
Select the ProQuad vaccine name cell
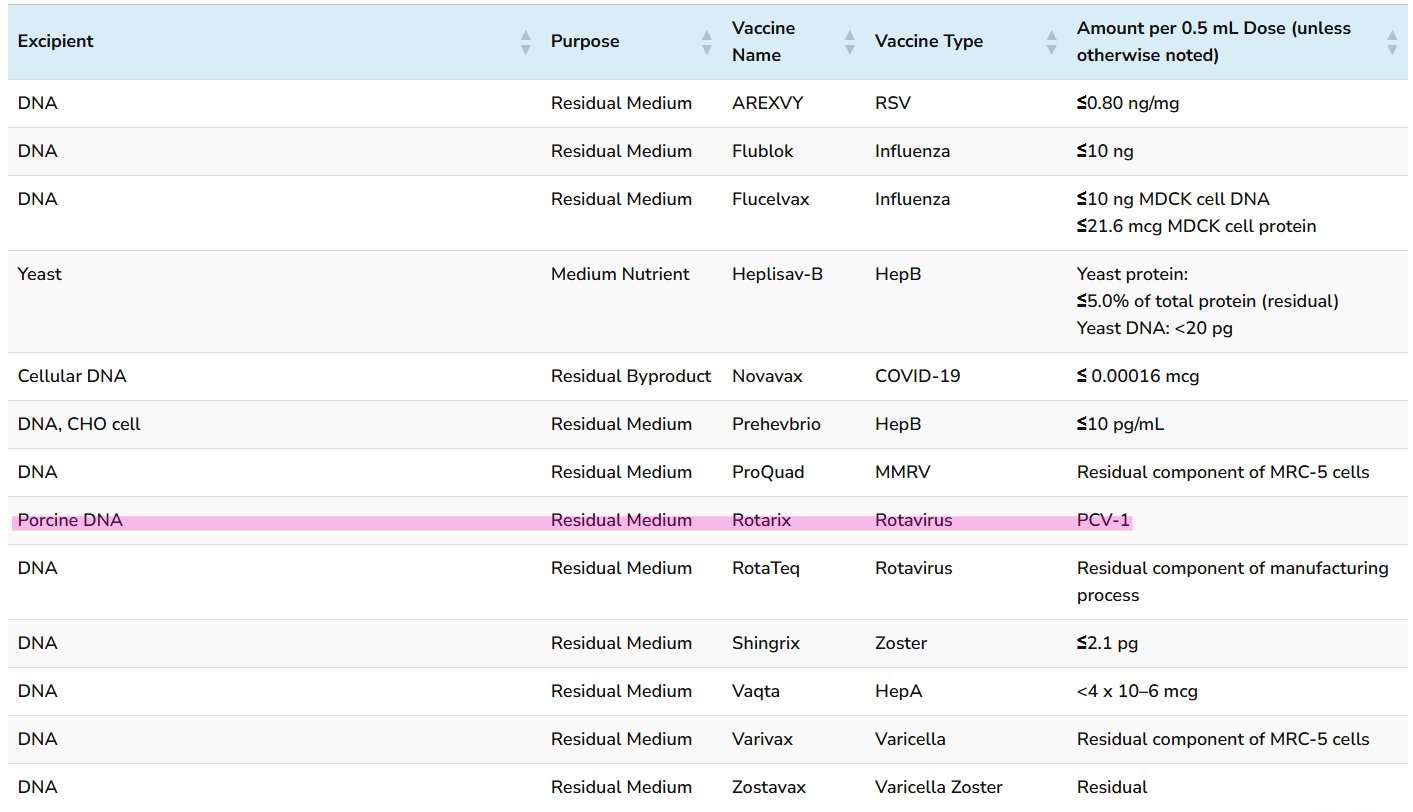768,472
